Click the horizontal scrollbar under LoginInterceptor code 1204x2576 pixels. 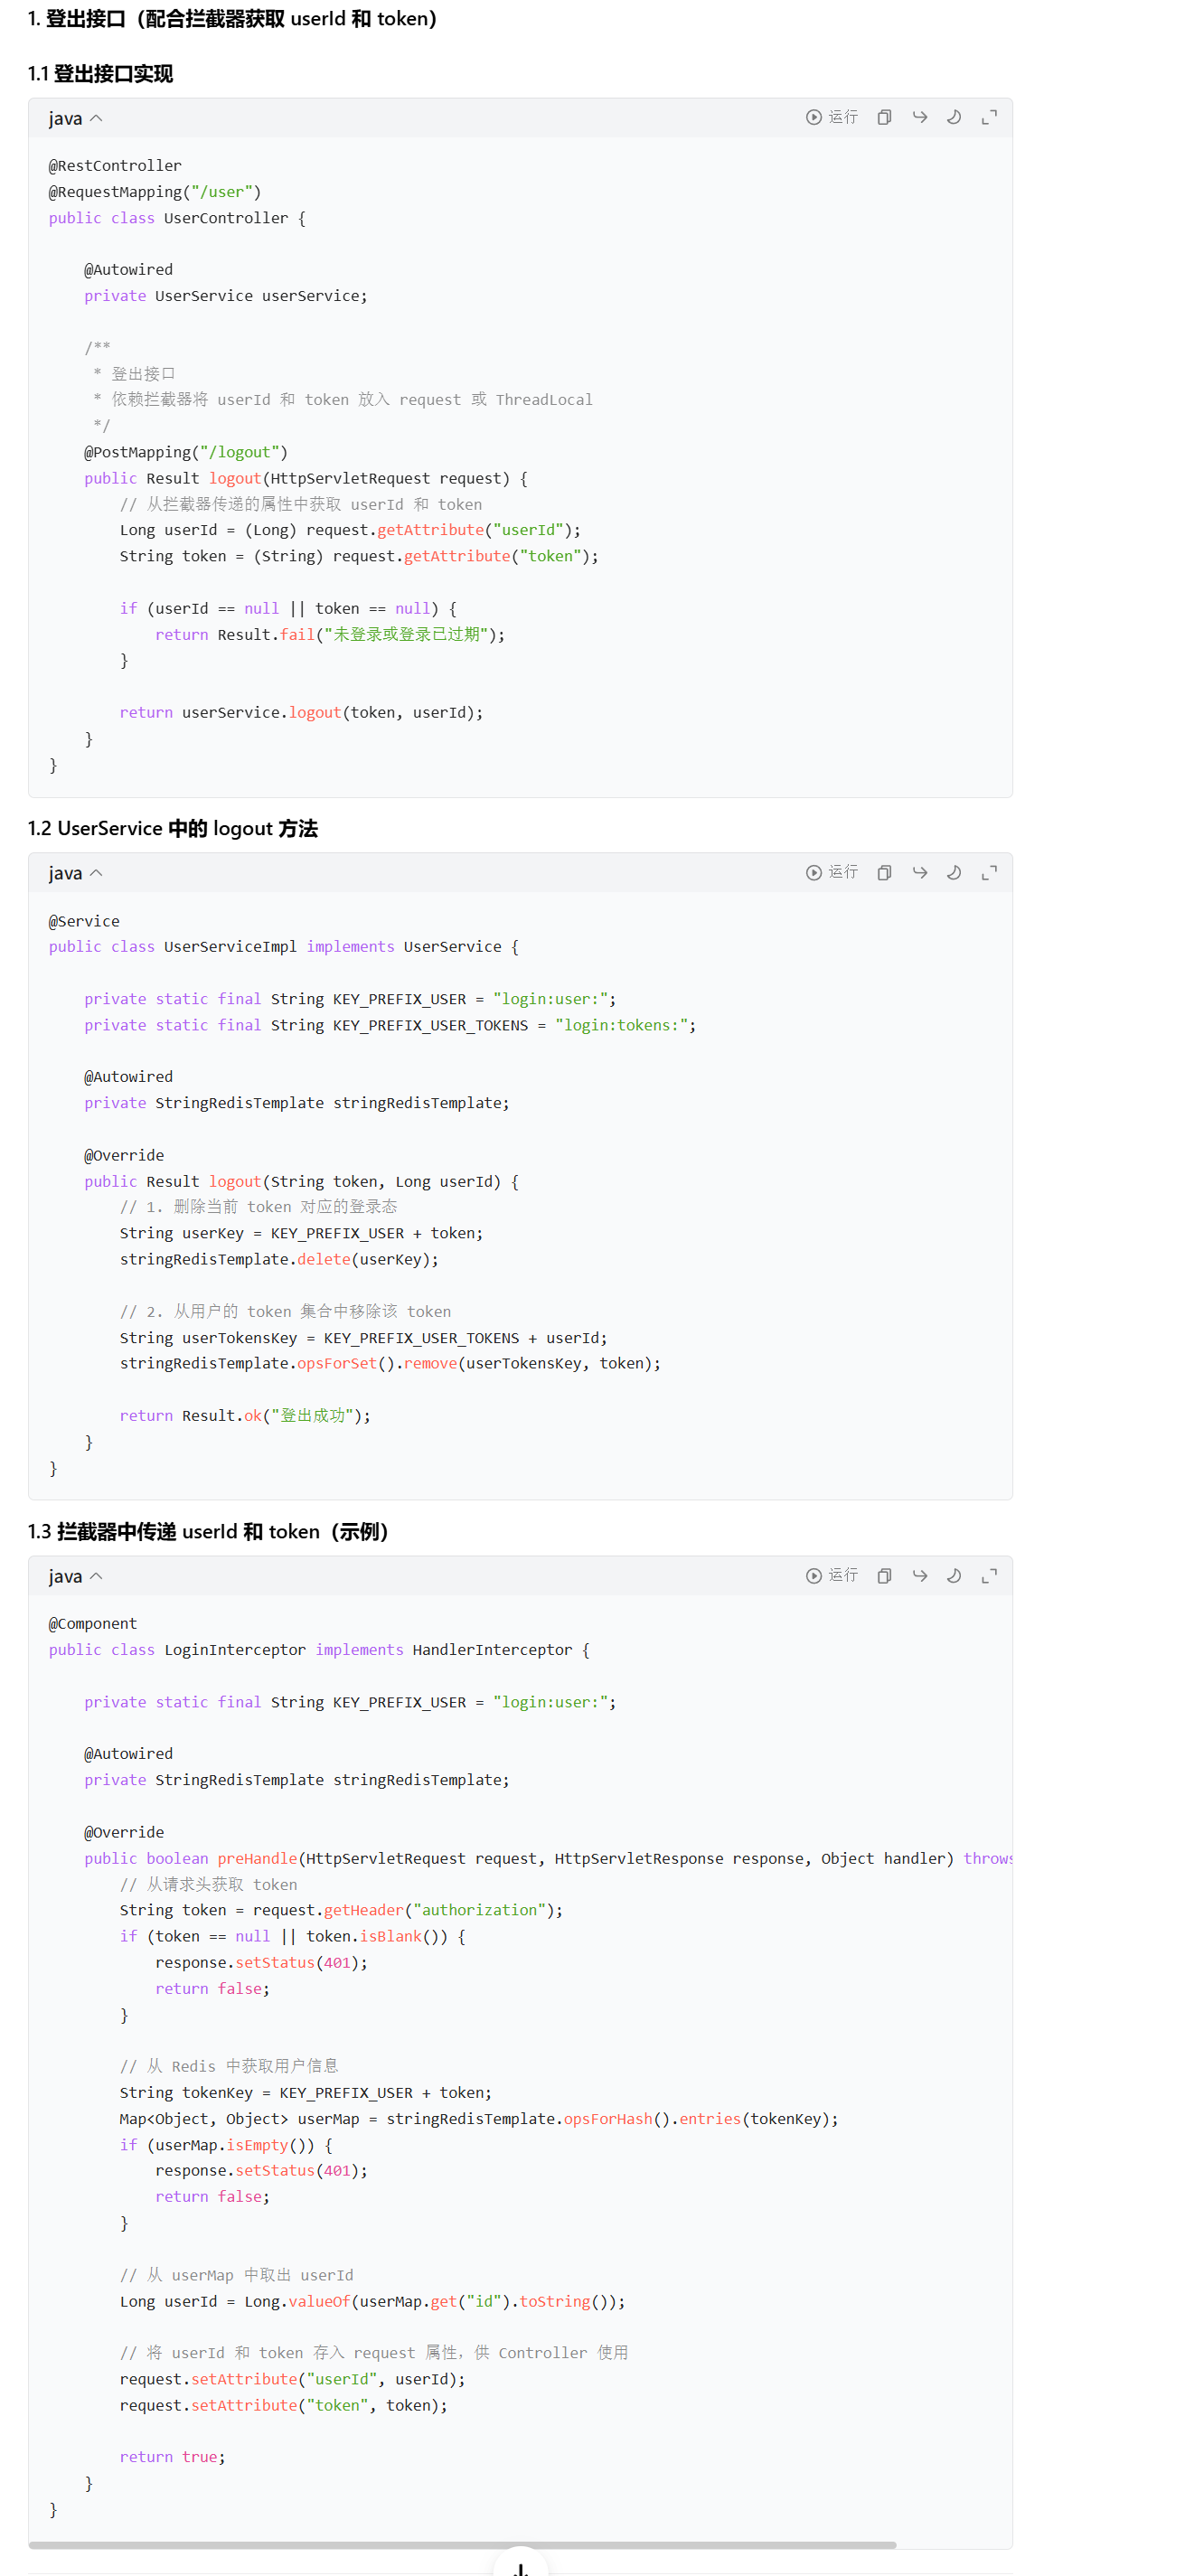[x=462, y=2544]
